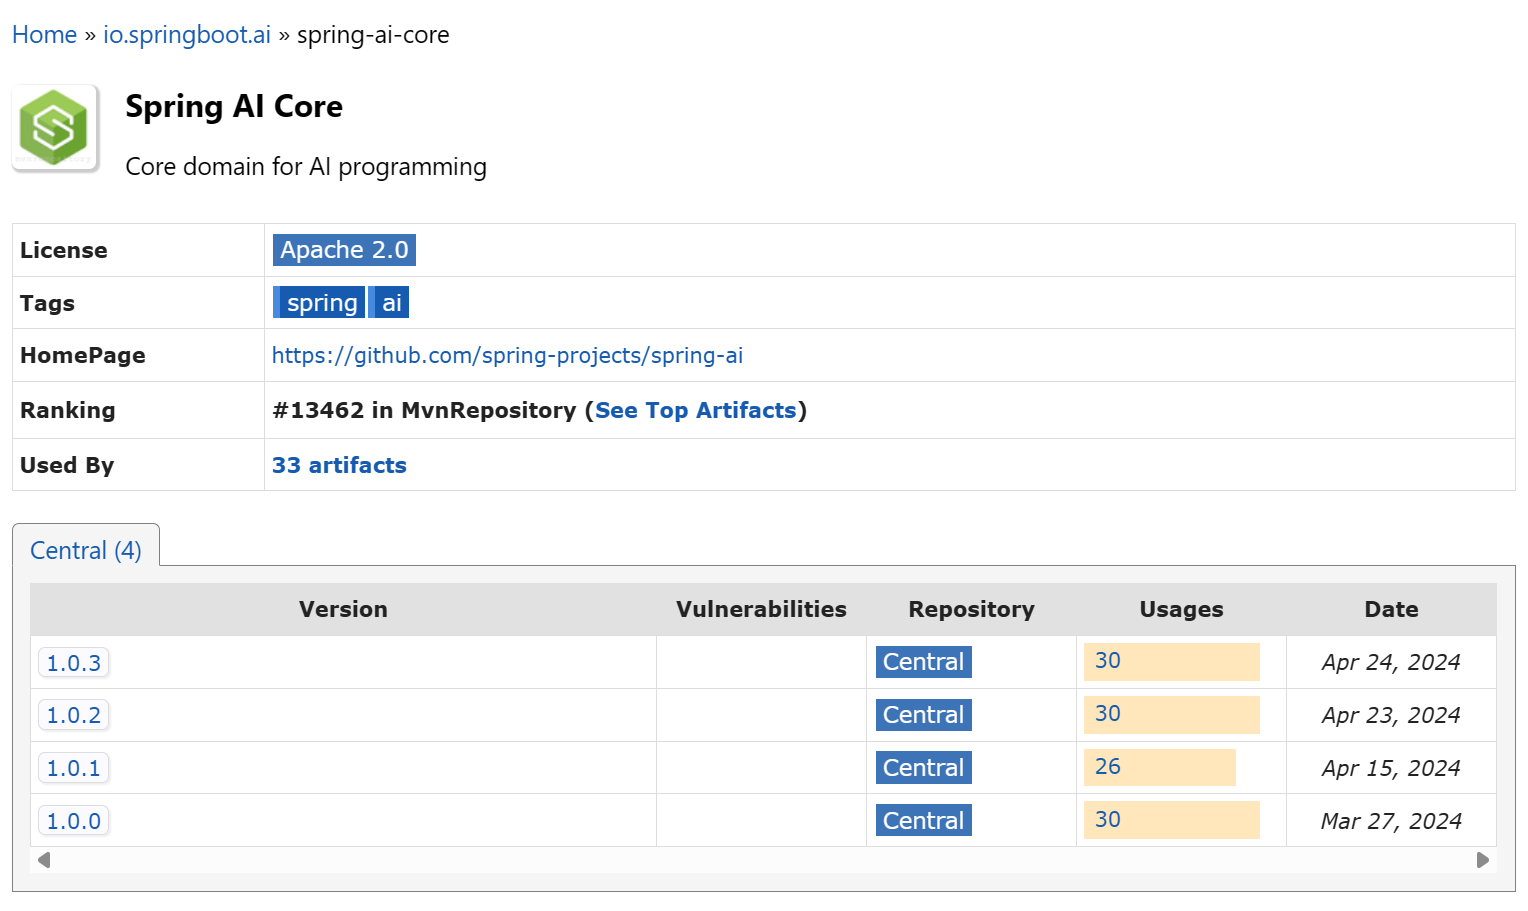Open version 1.0.0
This screenshot has width=1528, height=911.
tap(74, 821)
